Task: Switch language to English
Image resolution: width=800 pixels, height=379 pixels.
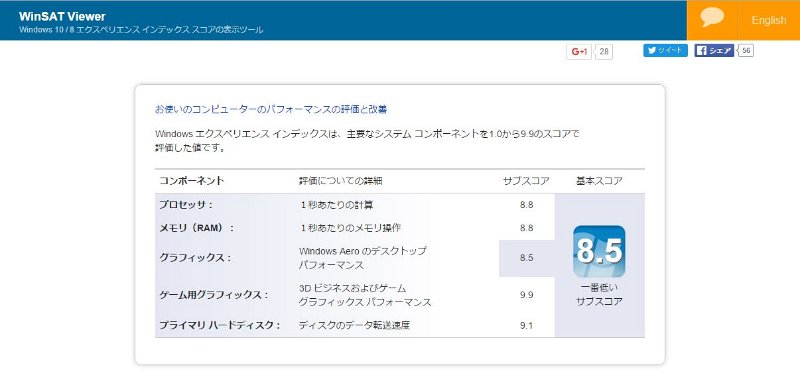Action: (768, 20)
